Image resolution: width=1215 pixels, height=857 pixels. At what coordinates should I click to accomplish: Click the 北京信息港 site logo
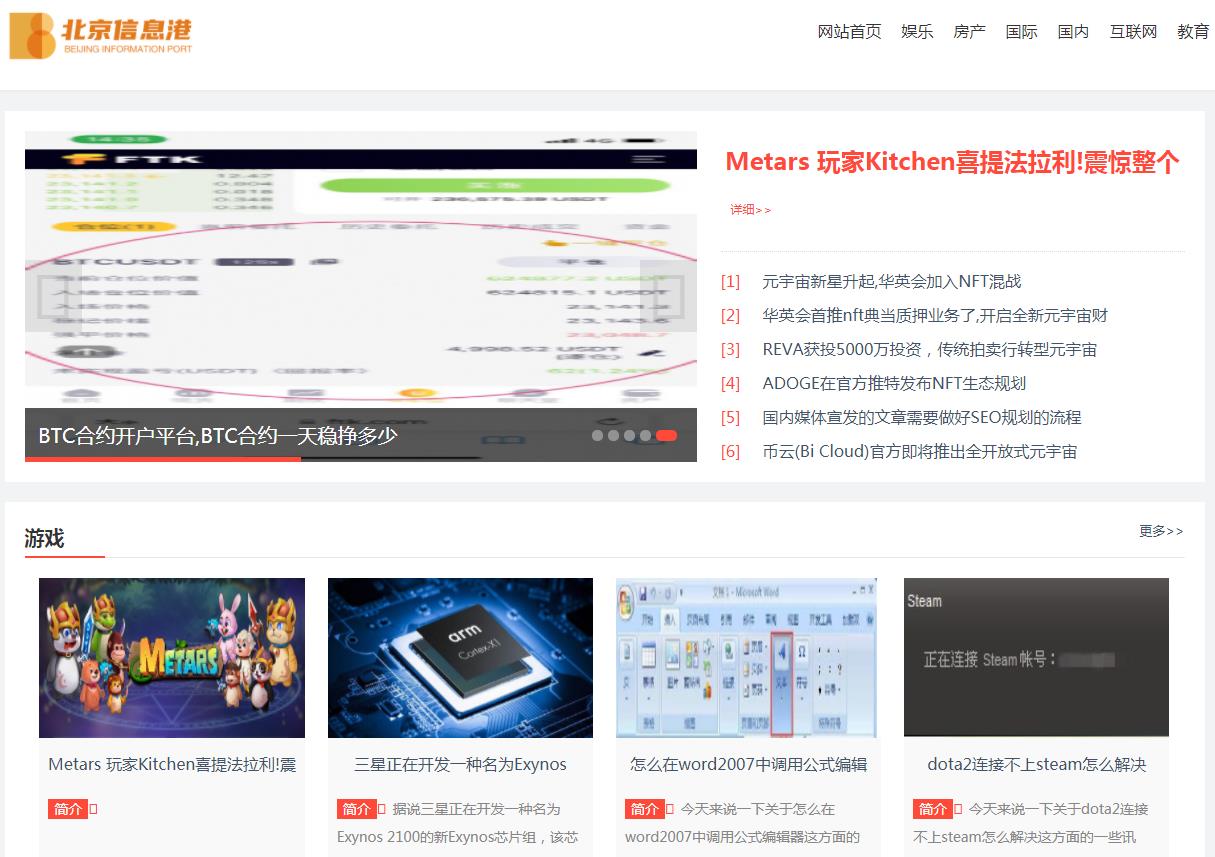101,36
